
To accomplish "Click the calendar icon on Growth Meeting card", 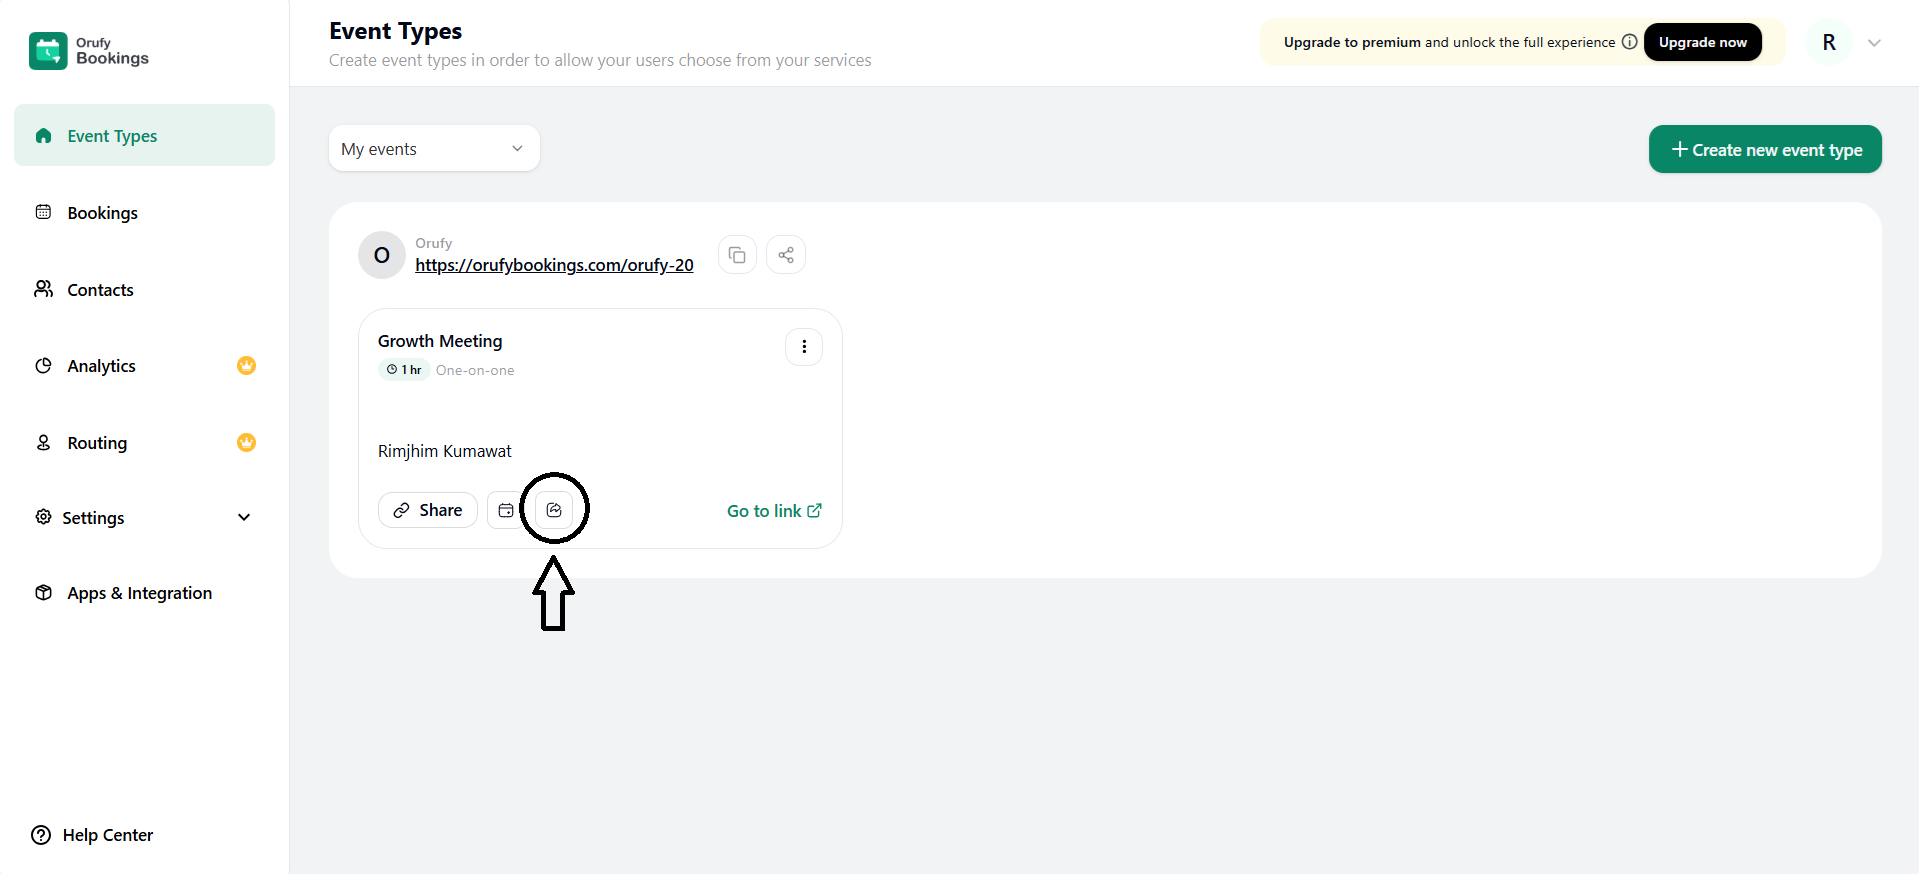I will click(x=506, y=510).
